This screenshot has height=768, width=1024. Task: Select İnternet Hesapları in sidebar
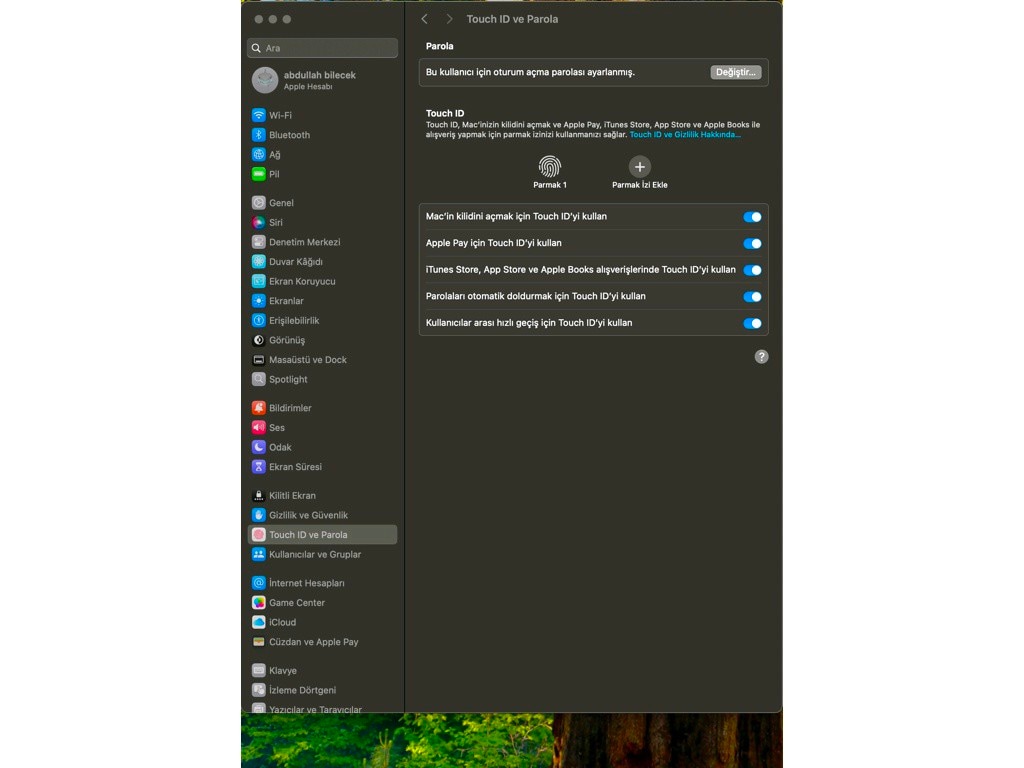click(x=323, y=583)
